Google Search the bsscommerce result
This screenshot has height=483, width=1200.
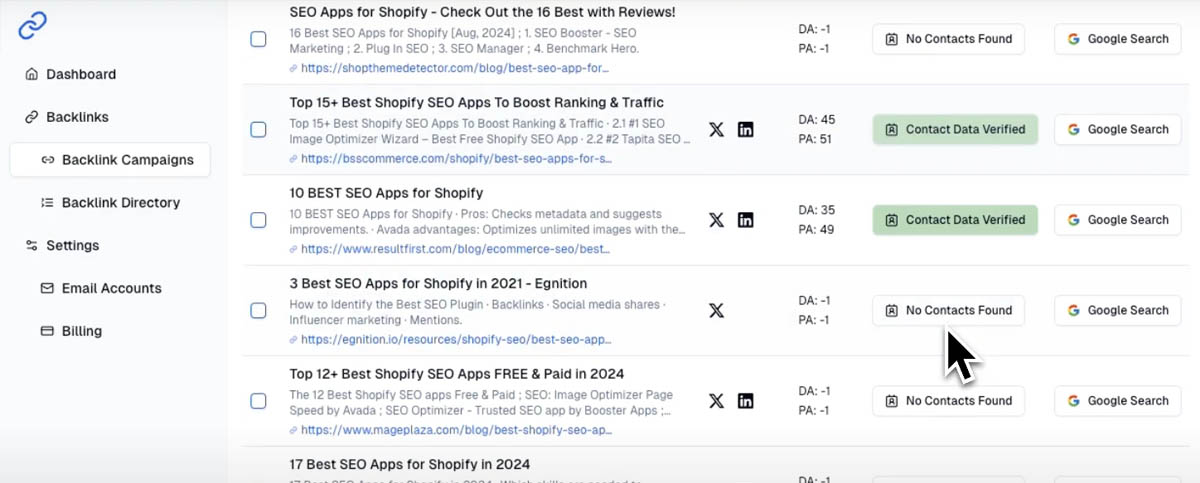[1117, 129]
